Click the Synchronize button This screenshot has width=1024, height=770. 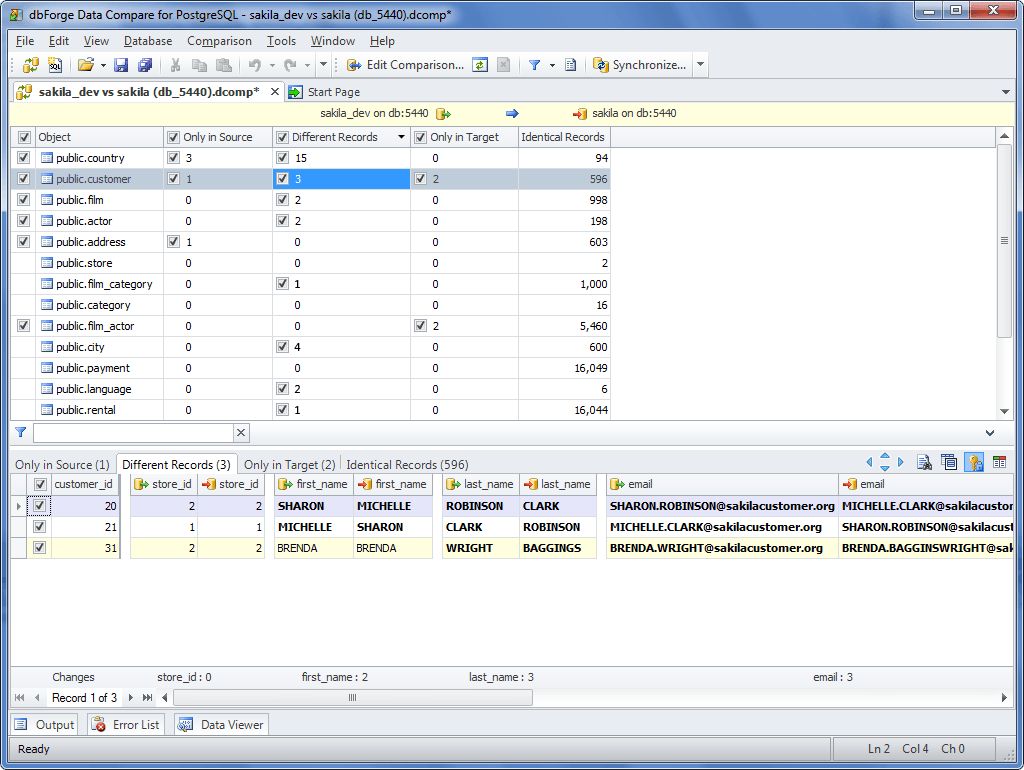point(640,65)
